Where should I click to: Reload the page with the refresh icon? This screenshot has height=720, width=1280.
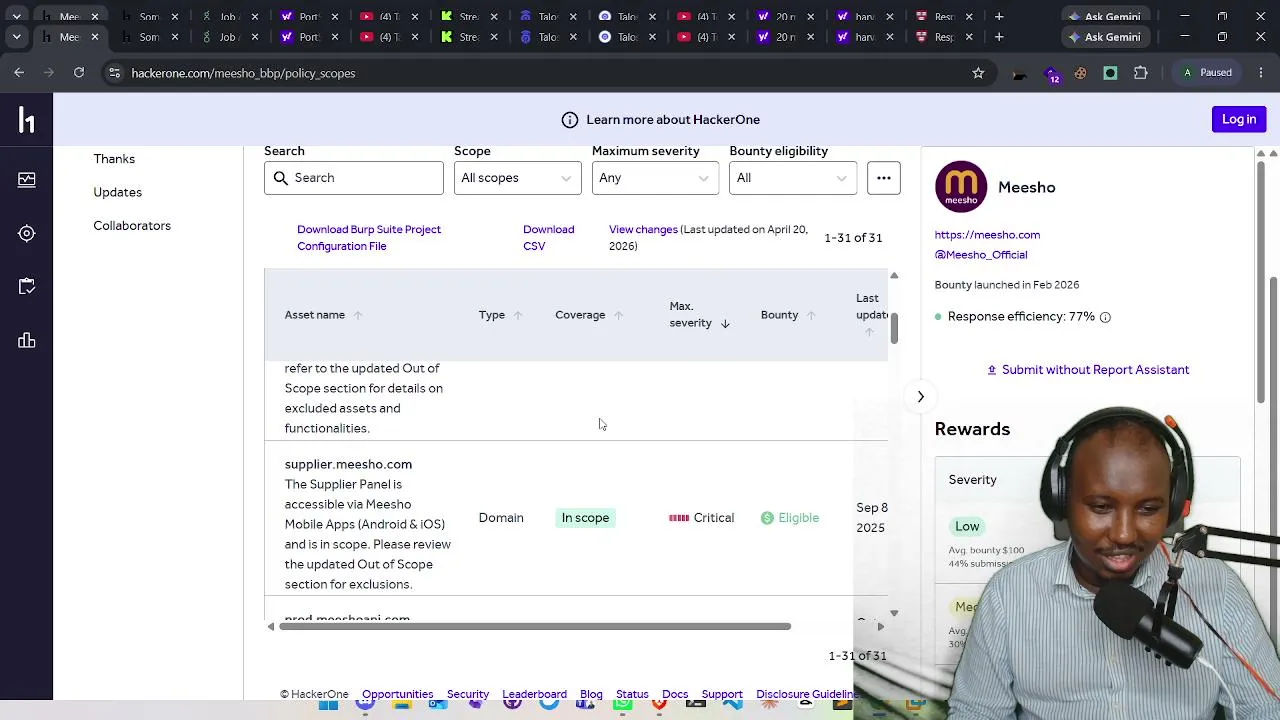pos(79,73)
